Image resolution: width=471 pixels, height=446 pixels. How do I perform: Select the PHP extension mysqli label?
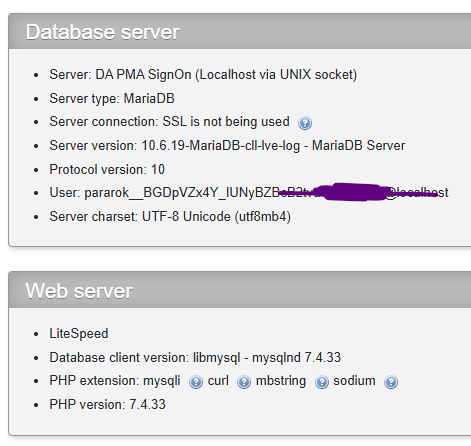[x=115, y=381]
